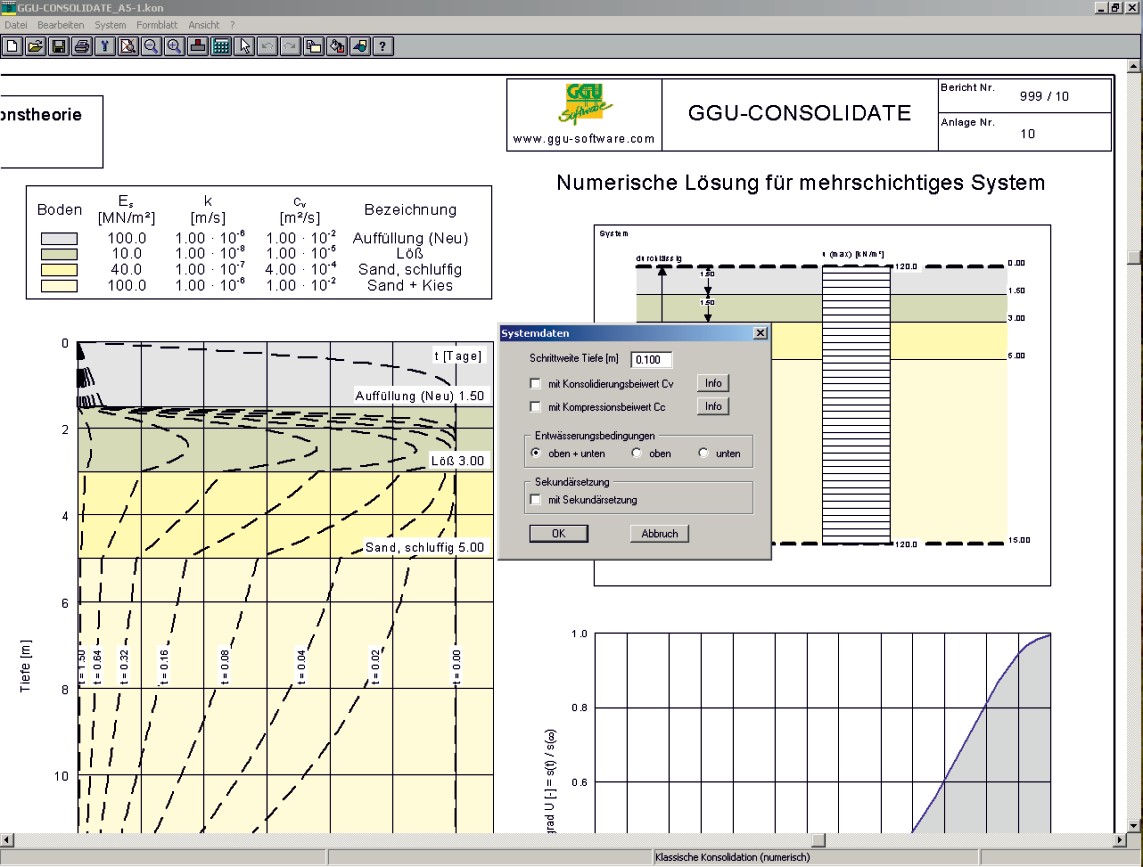Click Info button beside Kompressionsbeiwert Cc
The height and width of the screenshot is (867, 1143).
713,407
